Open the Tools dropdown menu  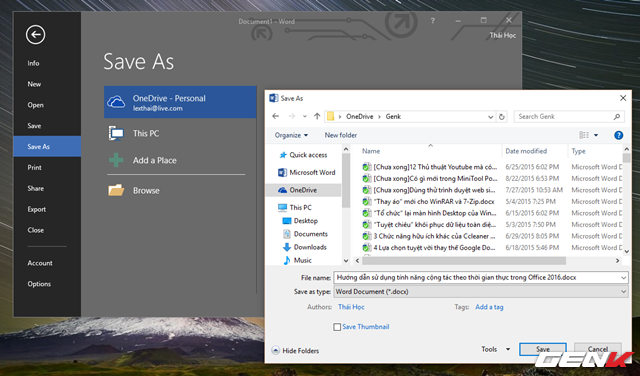[496, 349]
